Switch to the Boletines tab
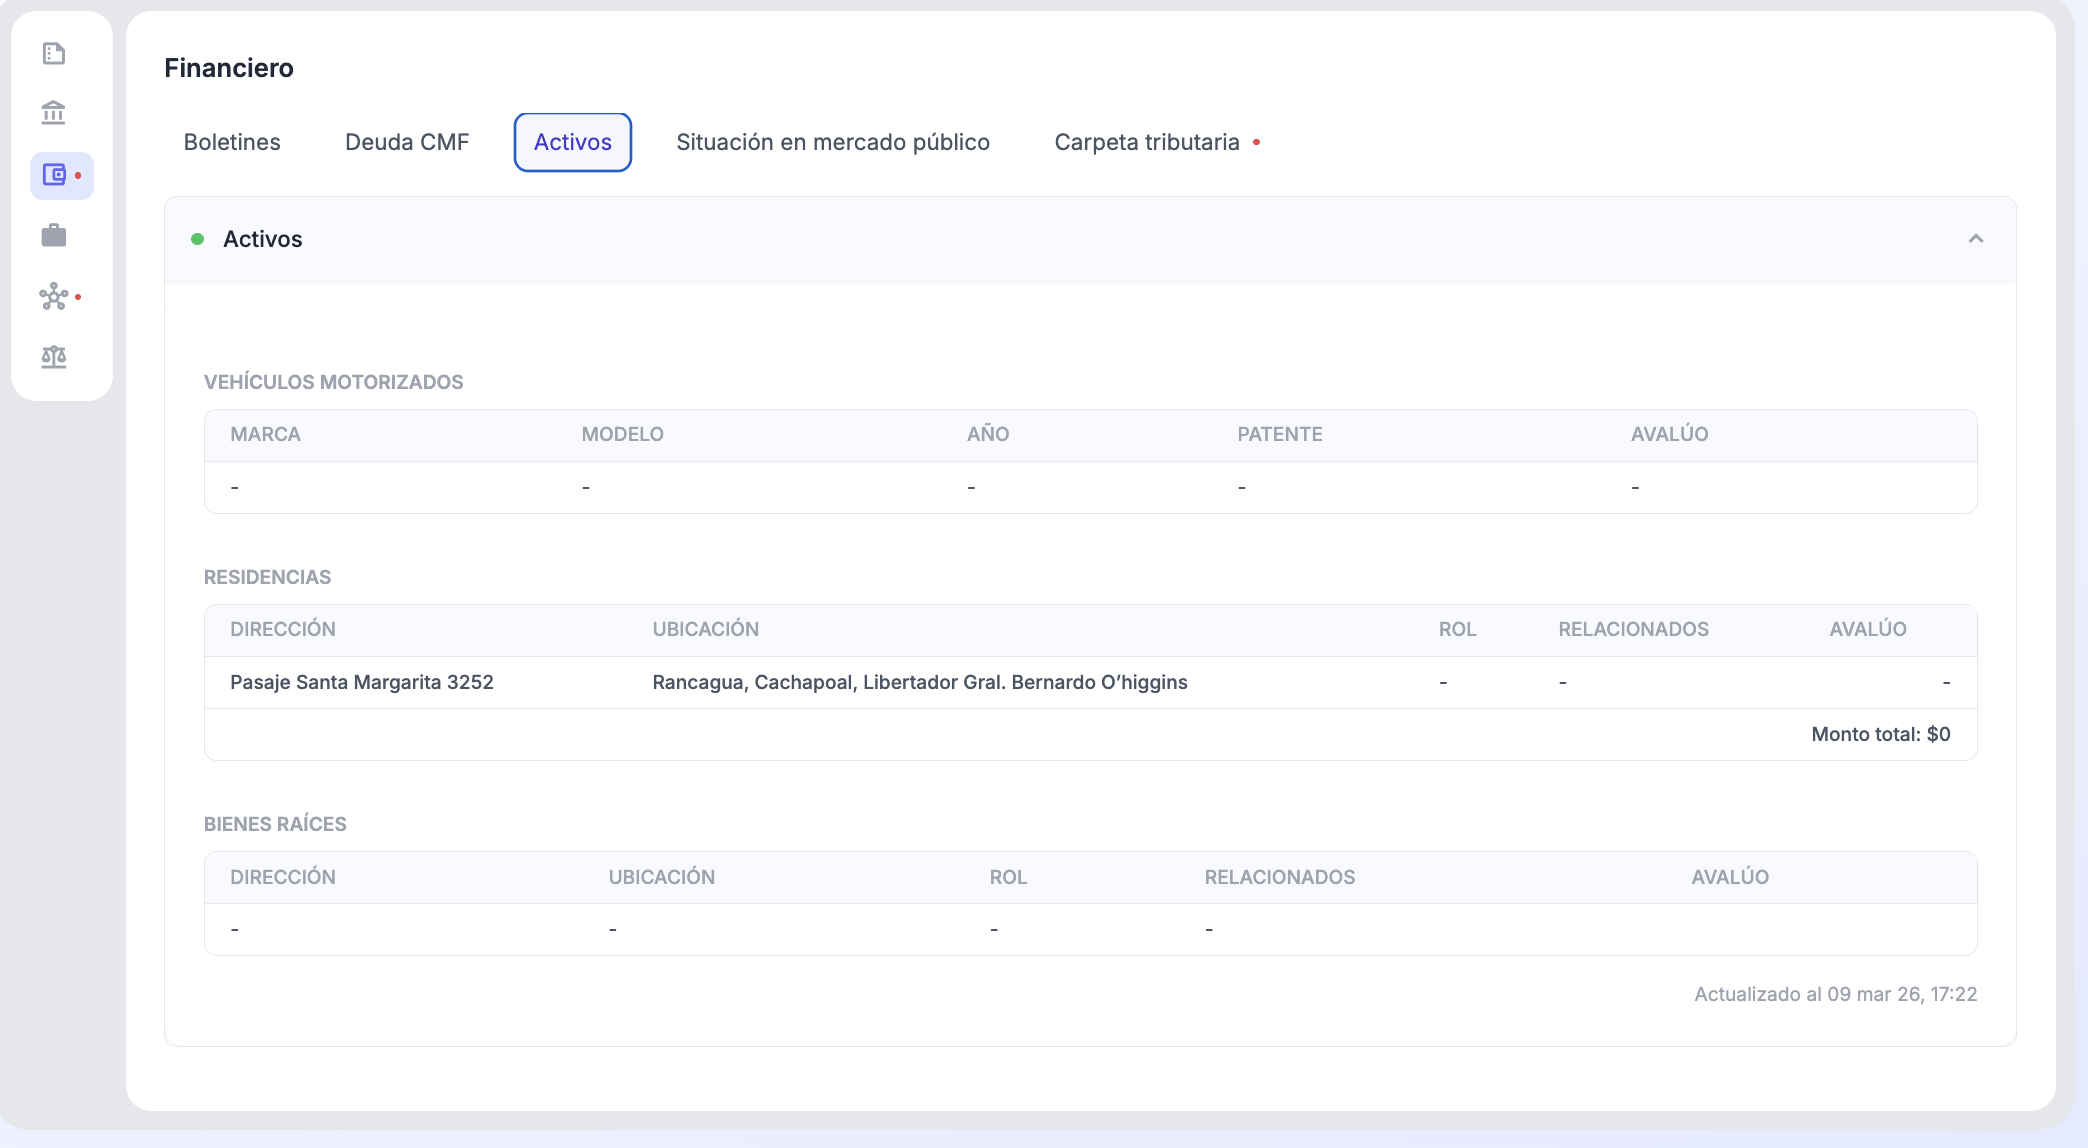 tap(232, 142)
